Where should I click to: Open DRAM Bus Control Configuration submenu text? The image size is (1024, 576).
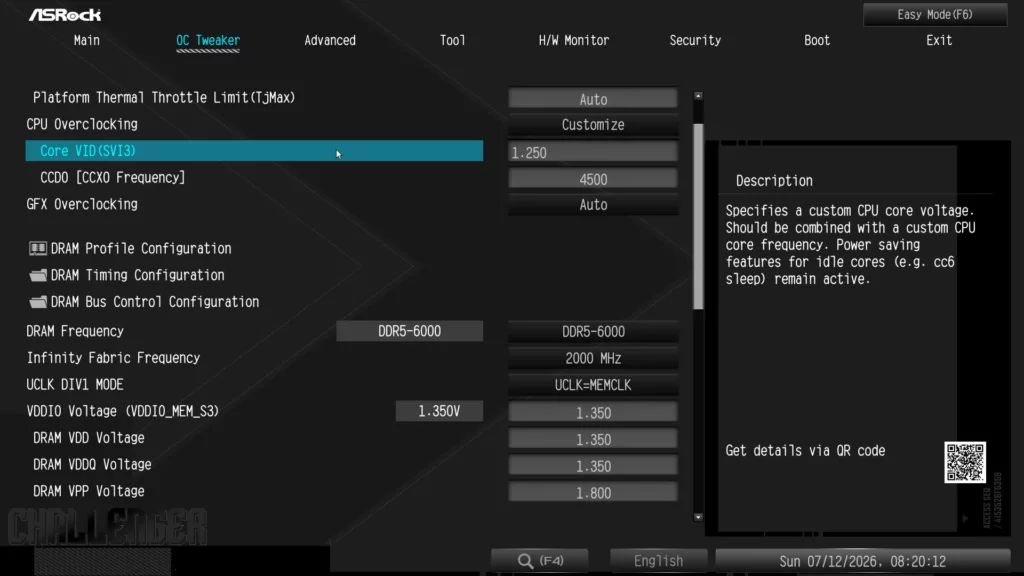pyautogui.click(x=155, y=302)
